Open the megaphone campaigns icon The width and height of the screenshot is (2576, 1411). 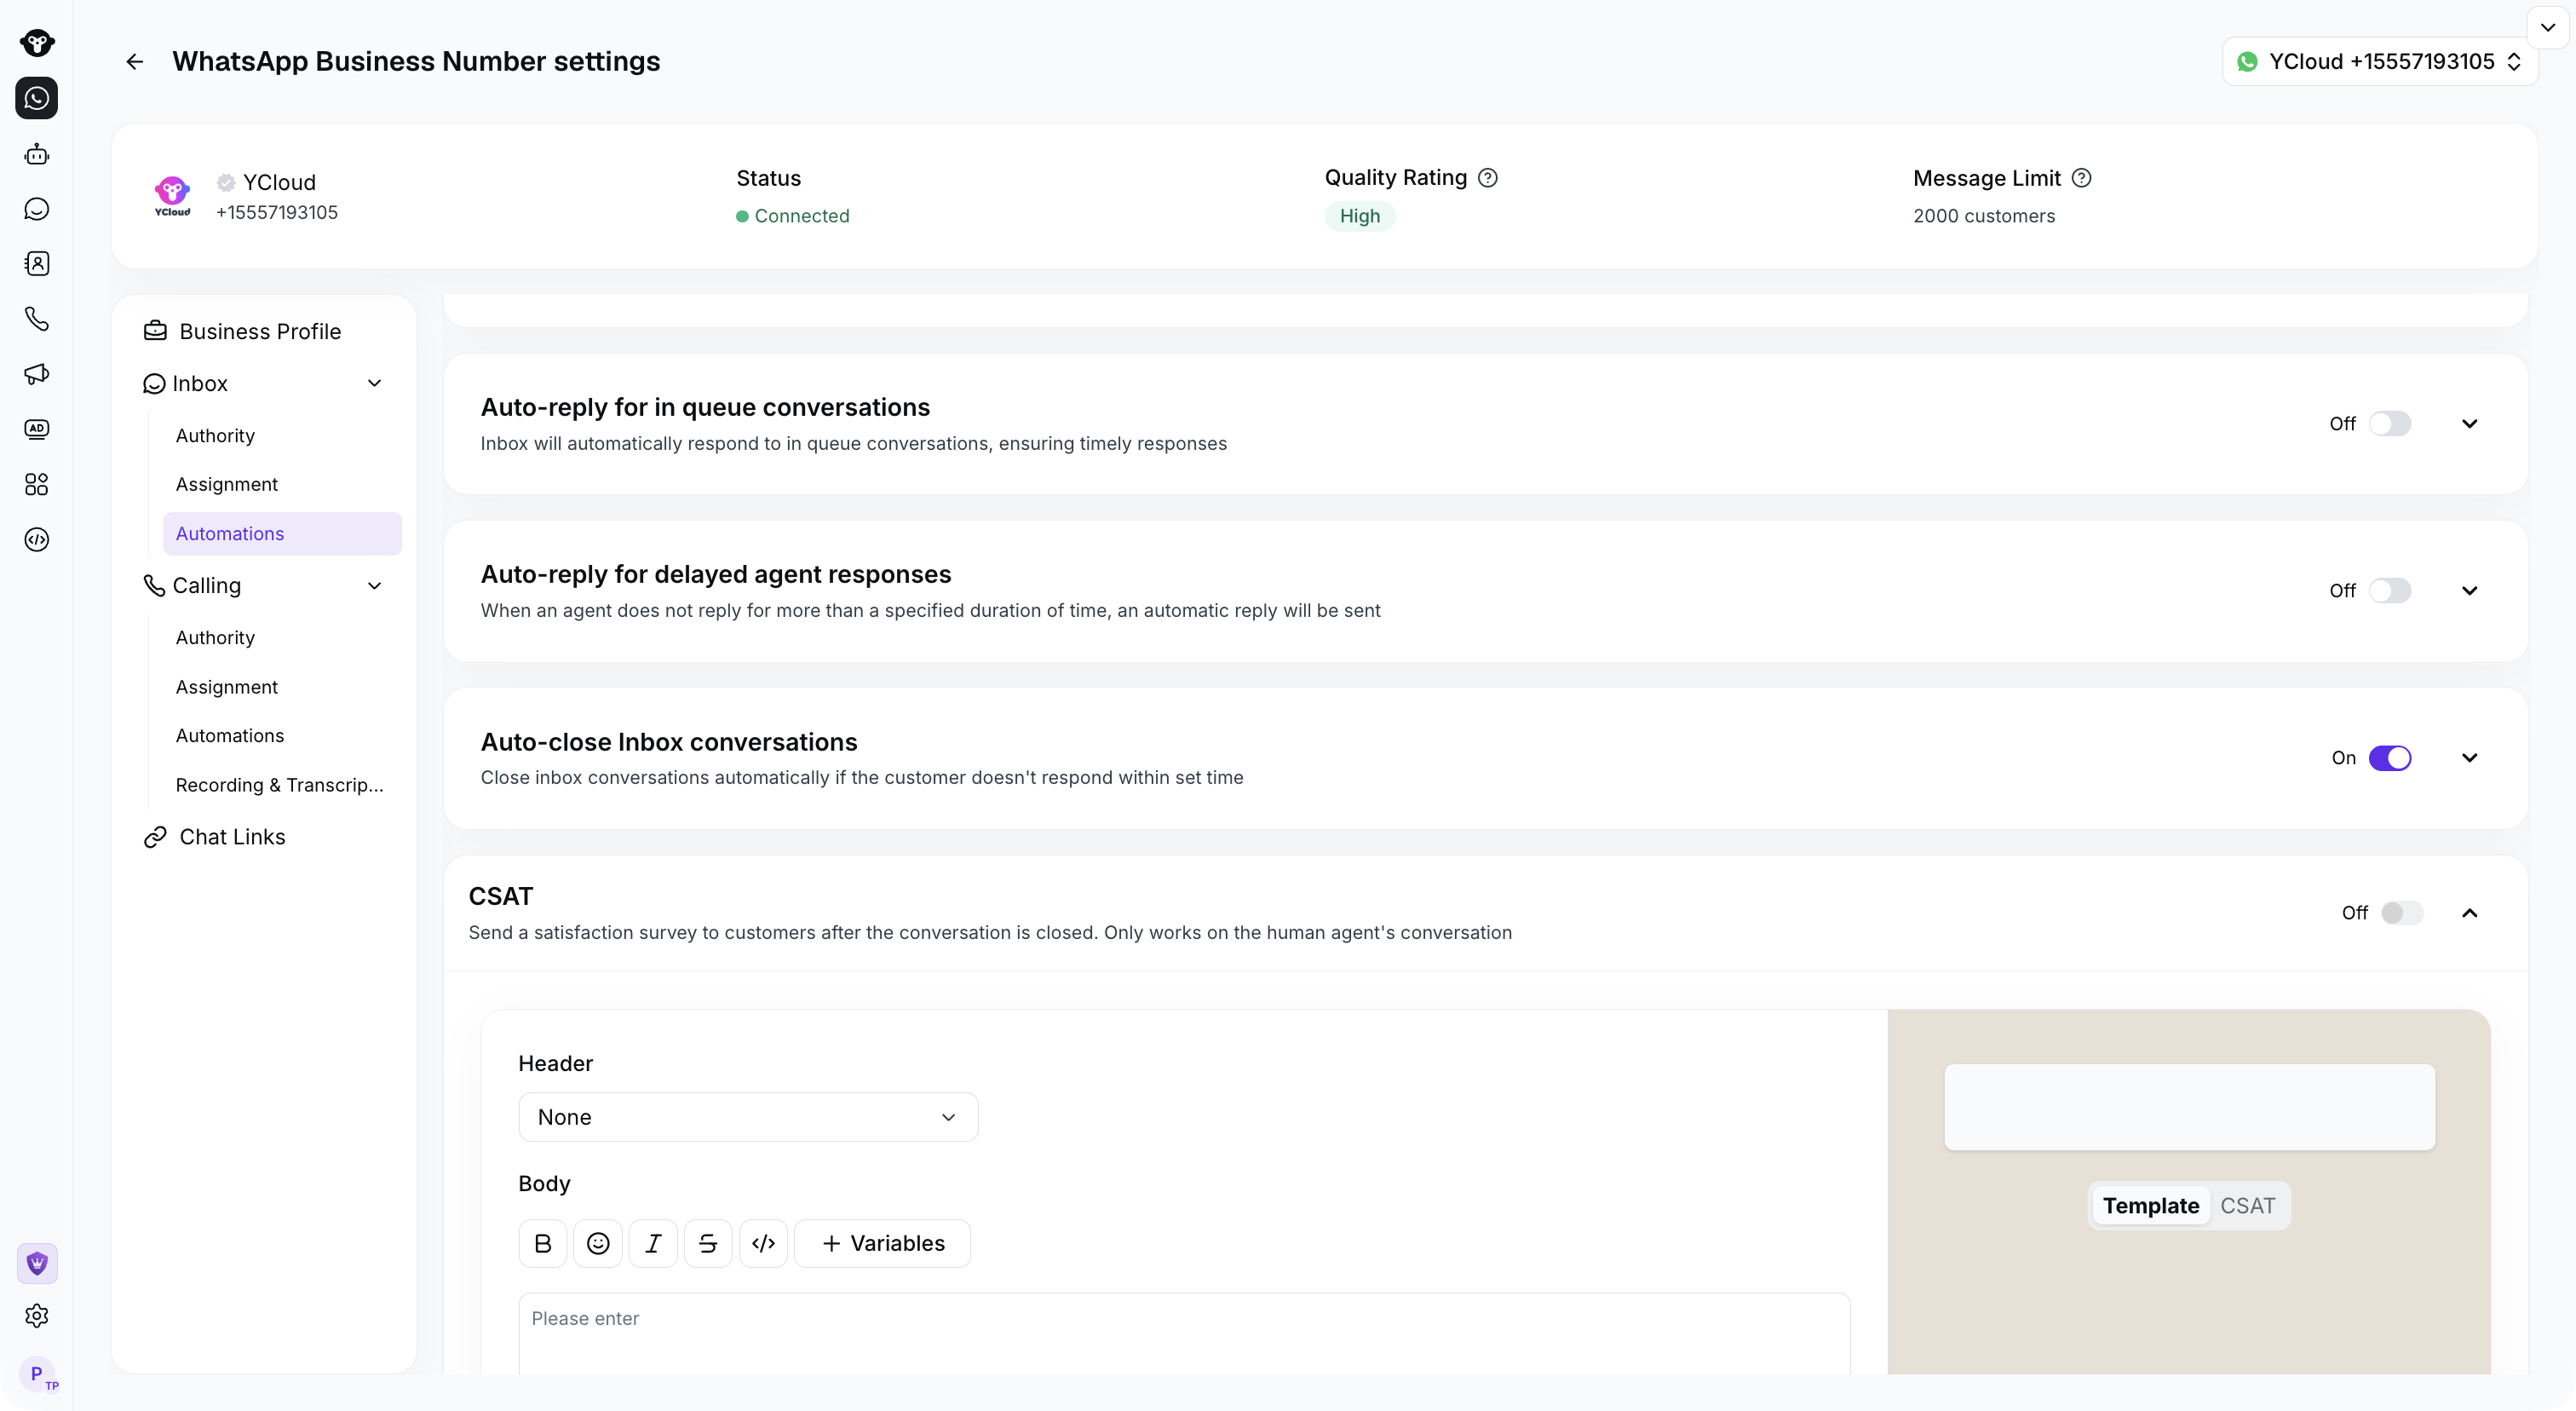[37, 374]
